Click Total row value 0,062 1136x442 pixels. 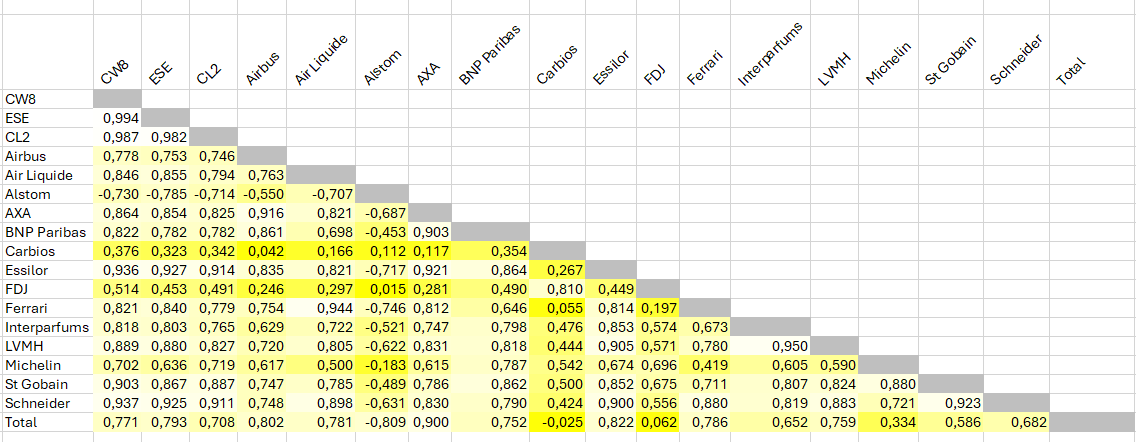[659, 420]
